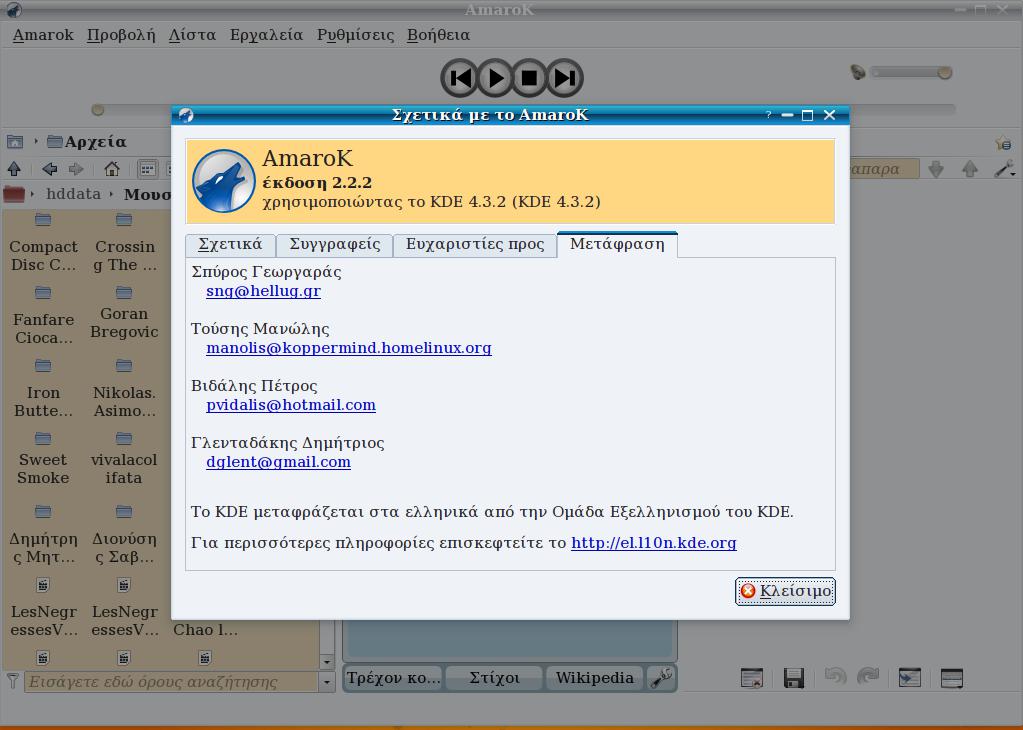
Task: Skip to next track in Amarok
Action: (564, 78)
